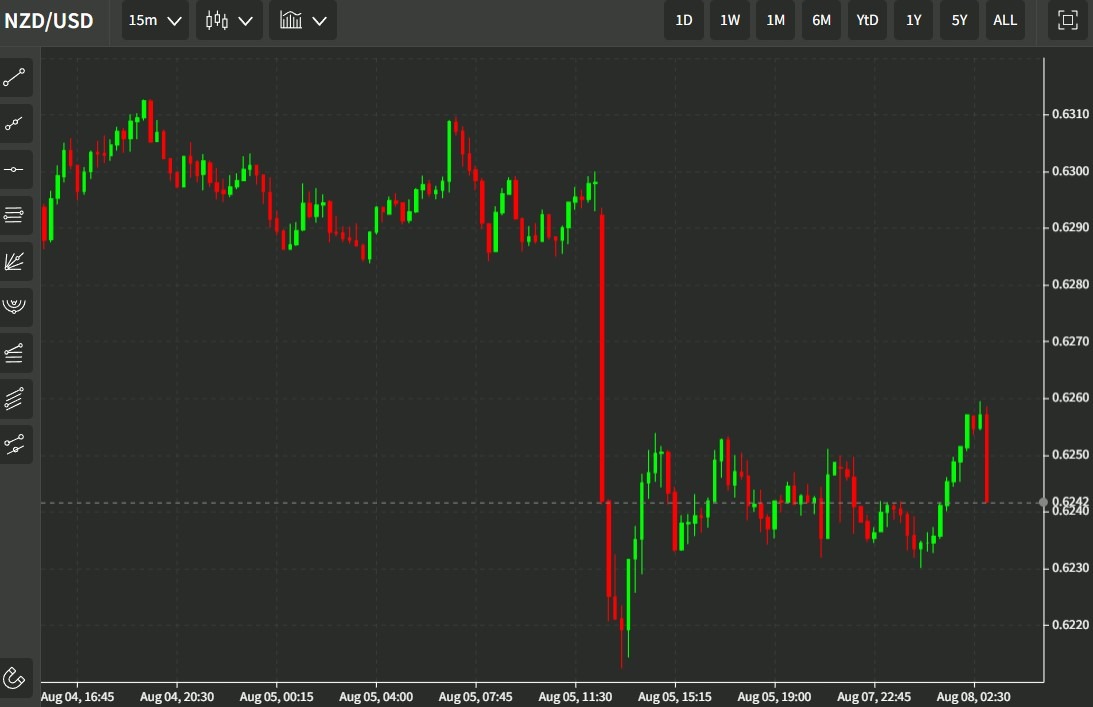Click the ALL range button
This screenshot has width=1093, height=707.
tap(1005, 20)
